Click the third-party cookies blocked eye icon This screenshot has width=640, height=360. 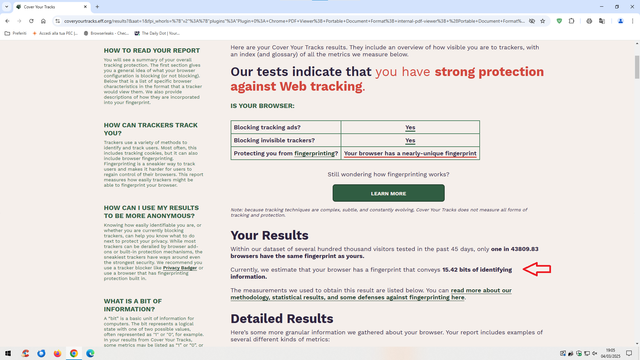click(x=532, y=21)
